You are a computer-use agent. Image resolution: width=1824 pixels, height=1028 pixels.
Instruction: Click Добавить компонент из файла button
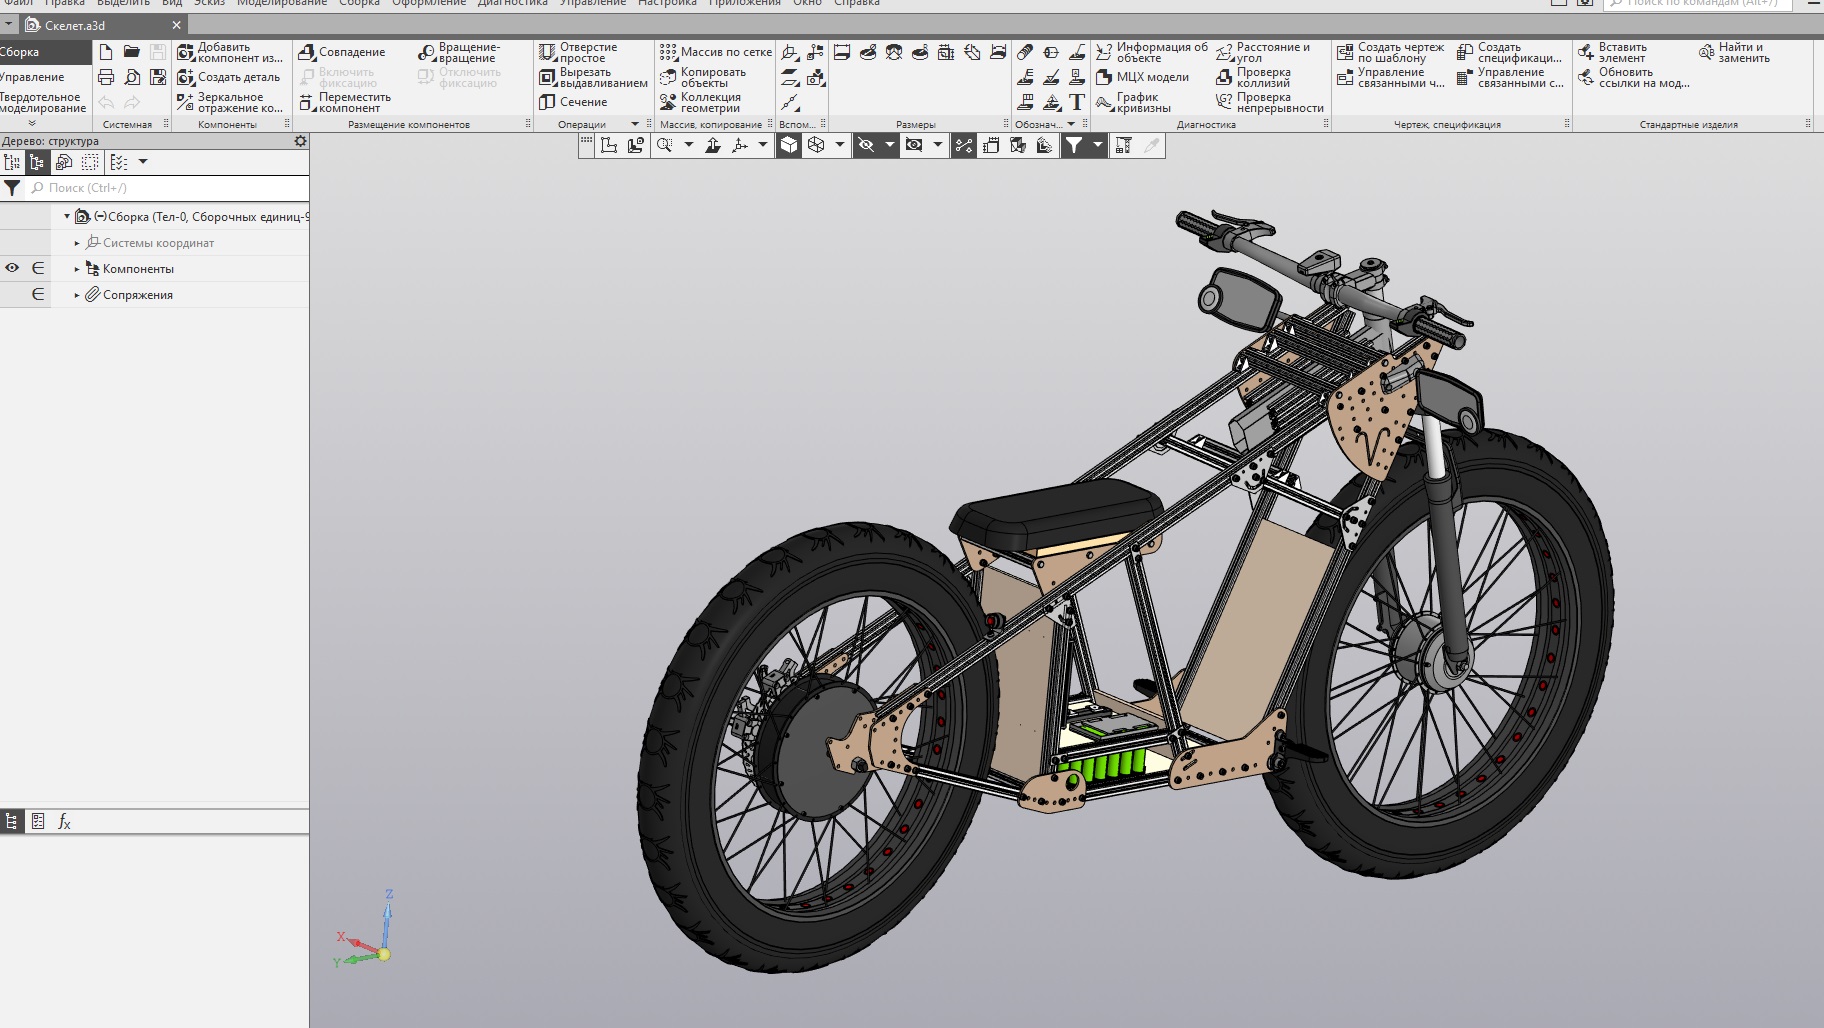coord(230,52)
